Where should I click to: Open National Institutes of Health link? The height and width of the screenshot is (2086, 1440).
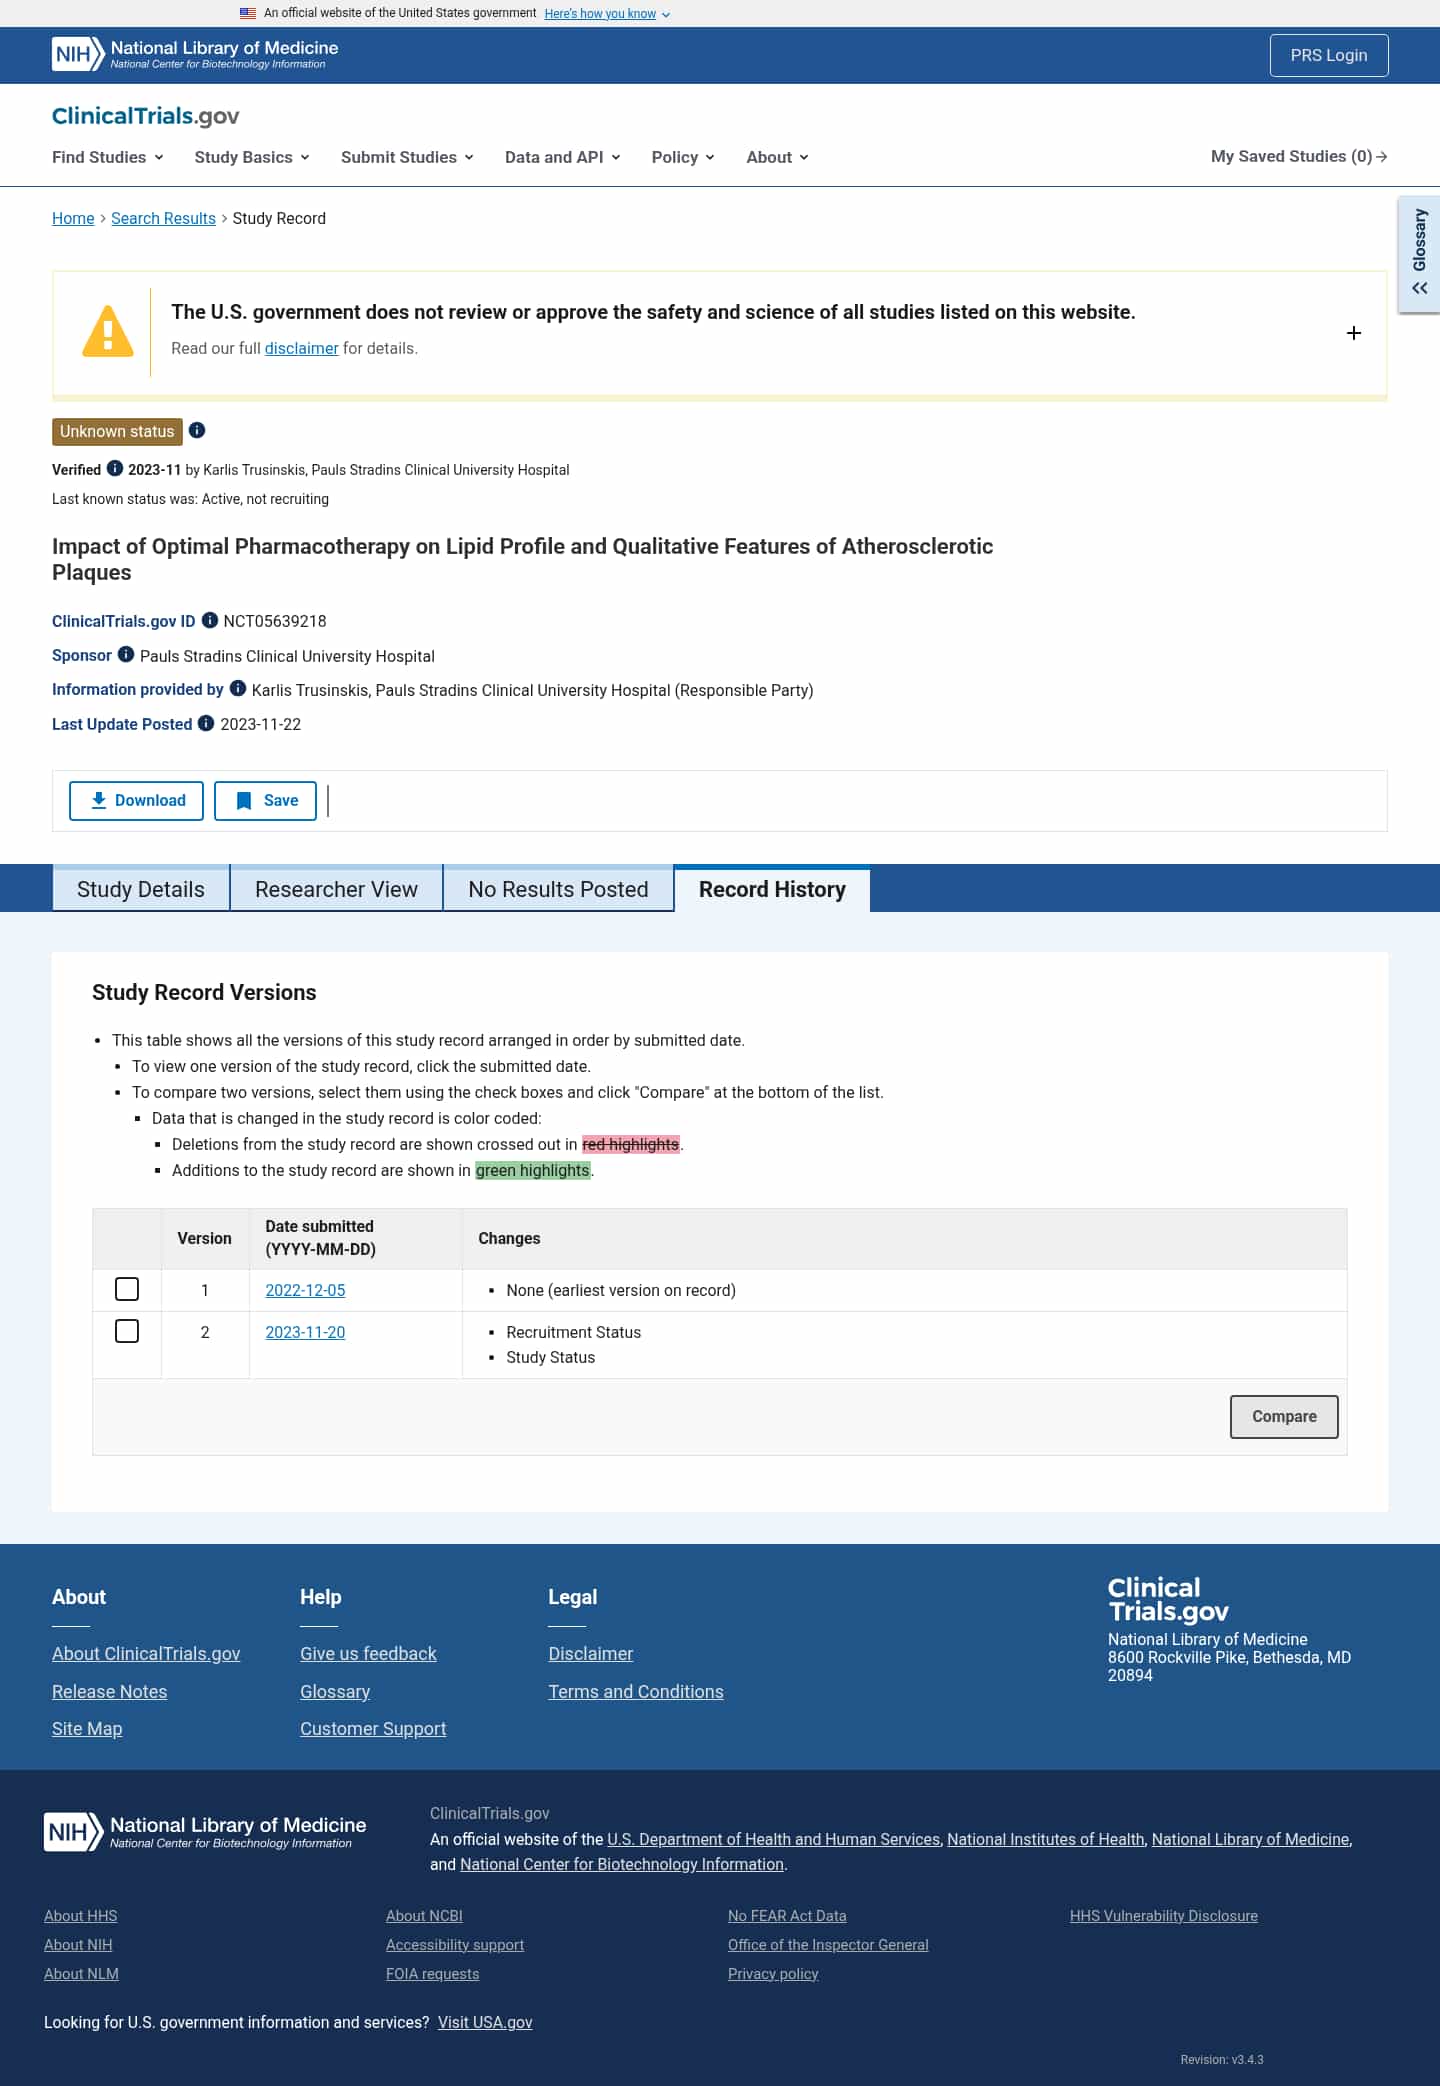(x=1046, y=1839)
